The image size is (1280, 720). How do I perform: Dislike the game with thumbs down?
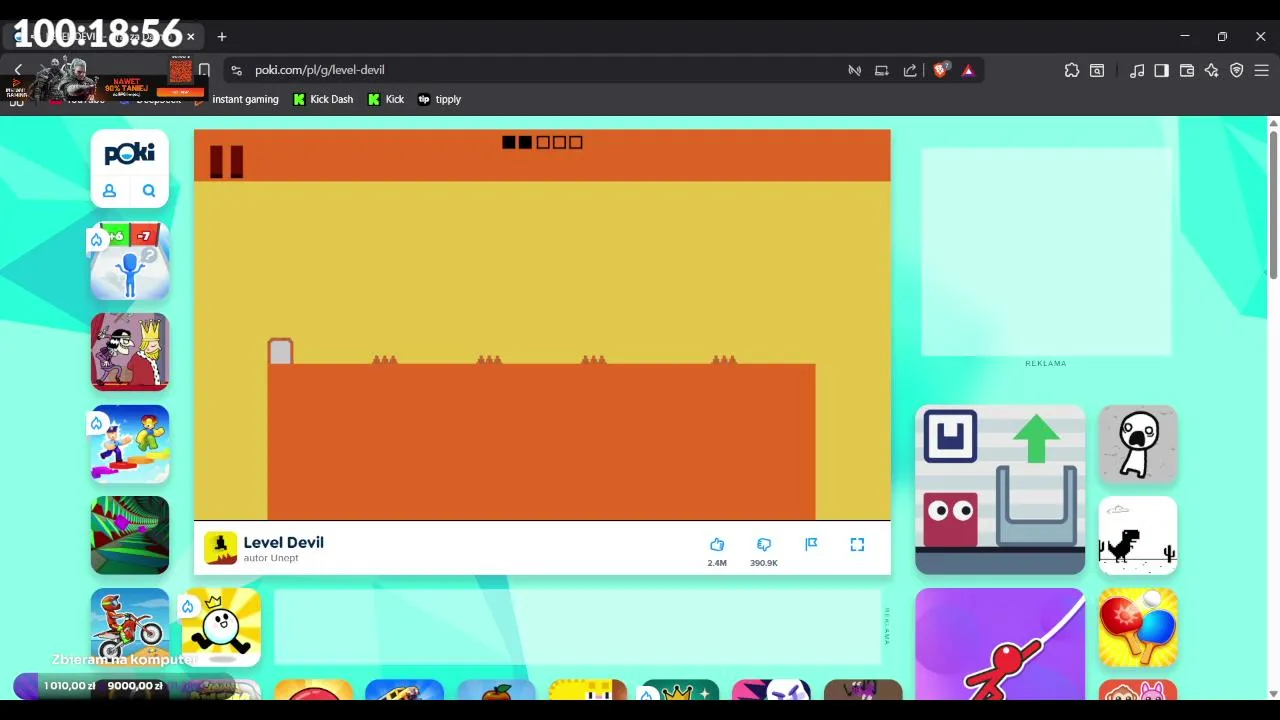click(x=764, y=544)
